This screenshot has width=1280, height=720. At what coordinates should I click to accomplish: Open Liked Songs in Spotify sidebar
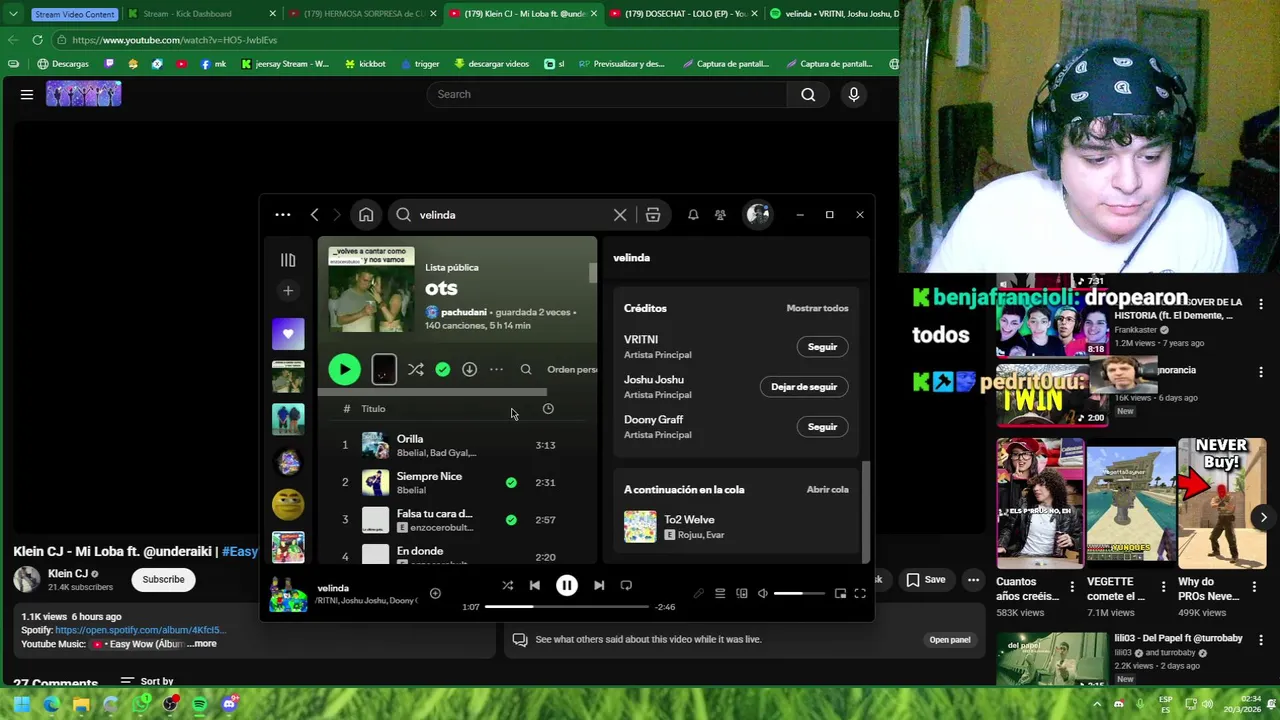pos(288,334)
